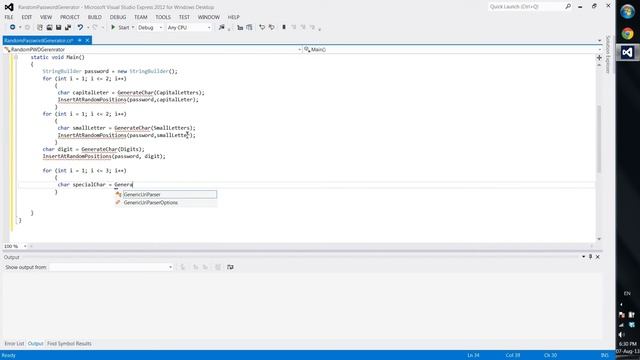The image size is (640, 360).
Task: Collapse the Main() method outline
Action: 16,58
